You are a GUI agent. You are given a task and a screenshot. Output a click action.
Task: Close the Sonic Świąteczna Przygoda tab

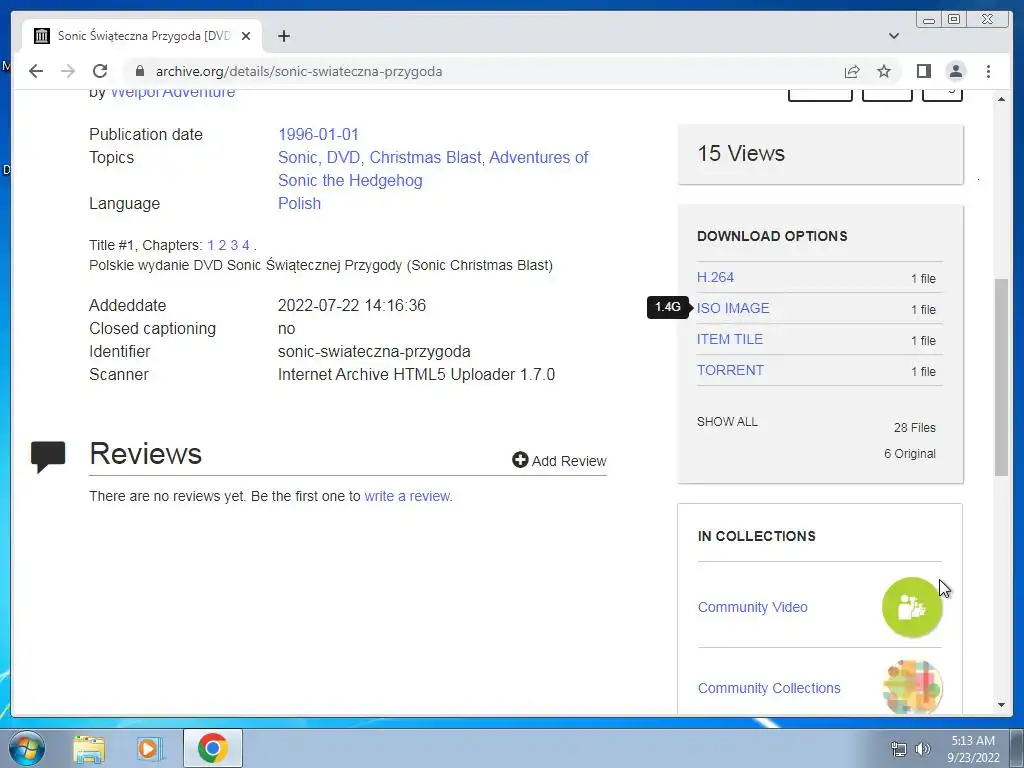coord(246,36)
